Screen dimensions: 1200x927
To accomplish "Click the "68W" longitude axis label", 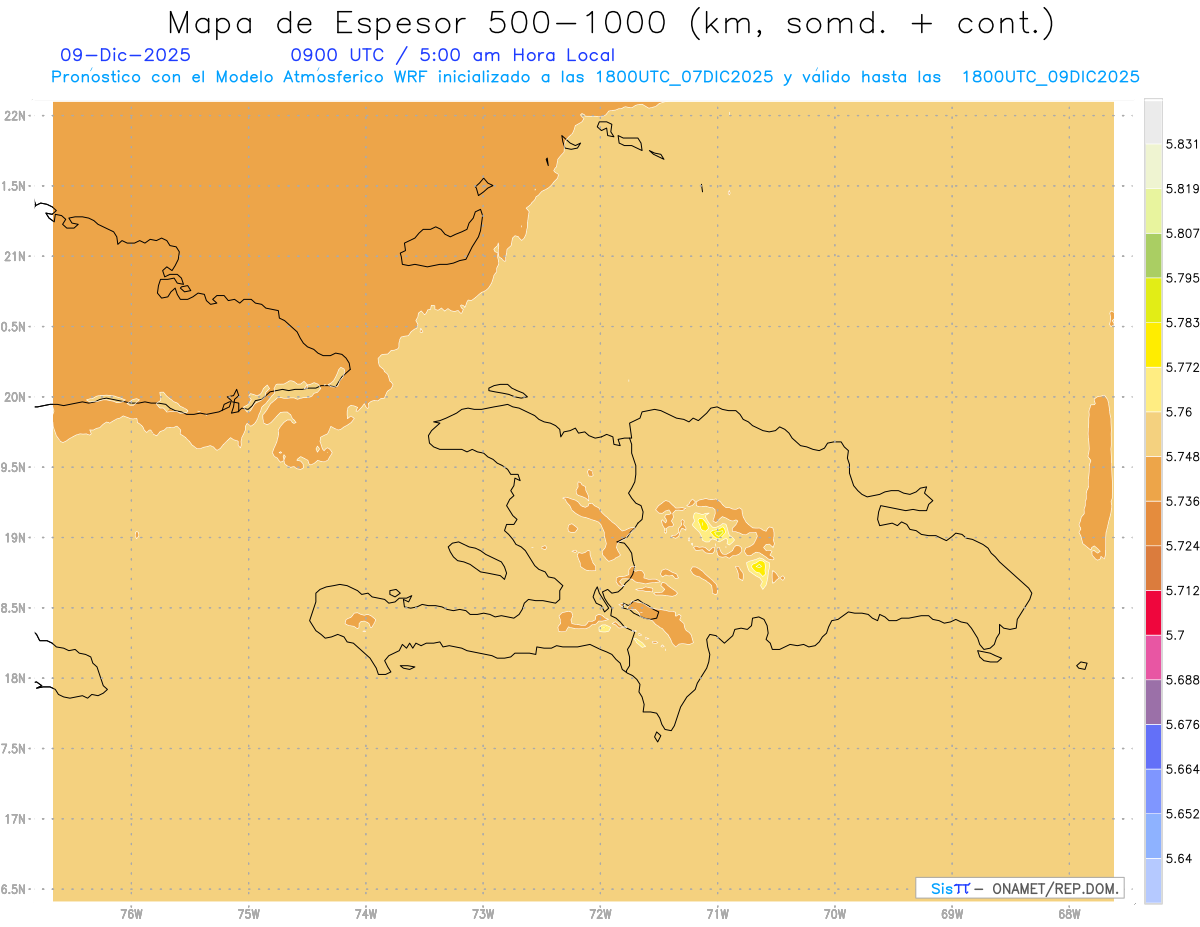I will 1069,914.
